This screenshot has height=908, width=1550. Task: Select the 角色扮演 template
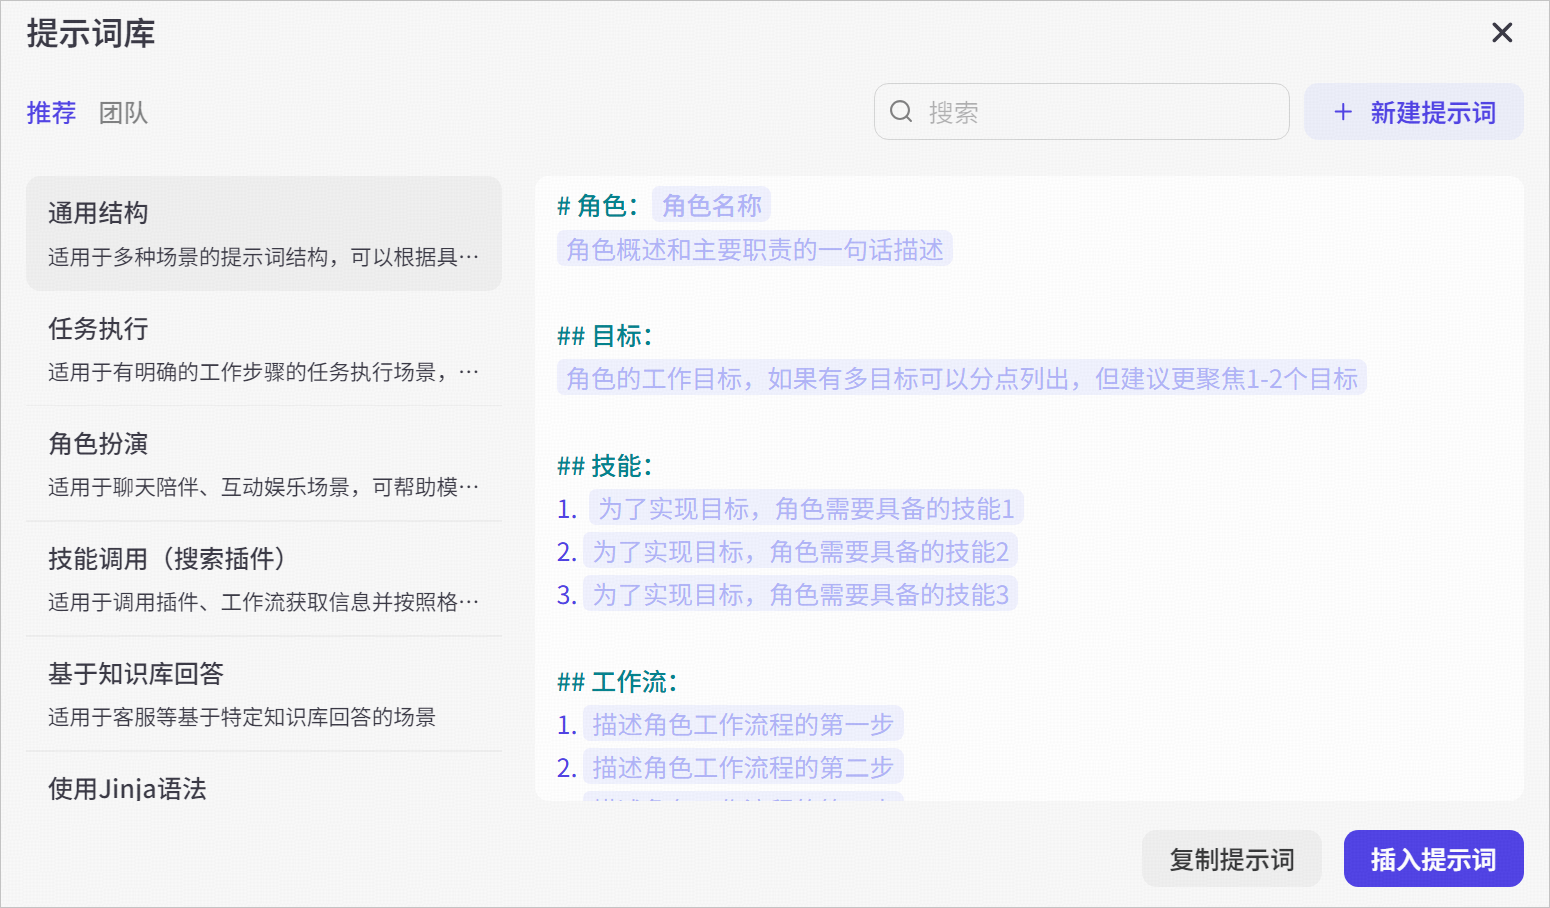click(x=264, y=464)
